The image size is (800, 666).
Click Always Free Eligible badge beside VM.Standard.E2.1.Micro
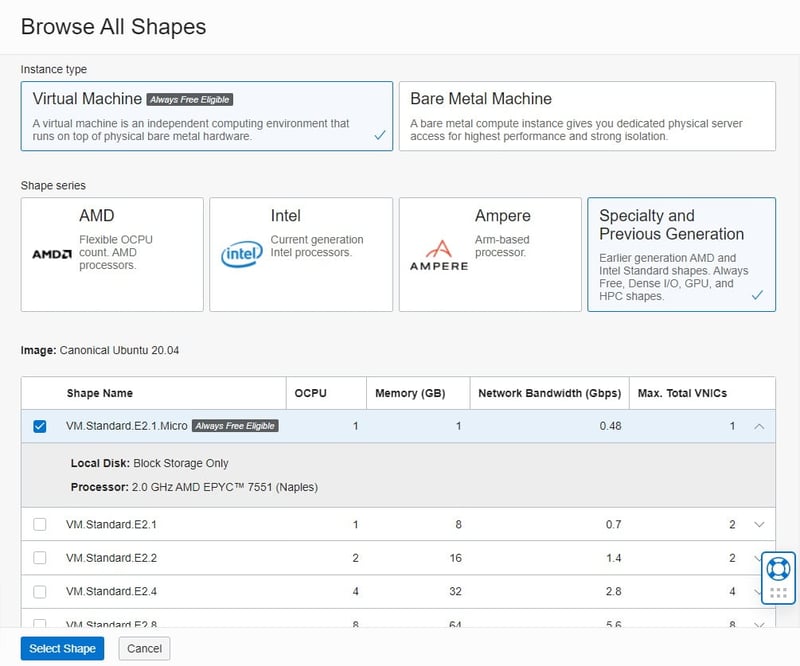click(x=235, y=426)
